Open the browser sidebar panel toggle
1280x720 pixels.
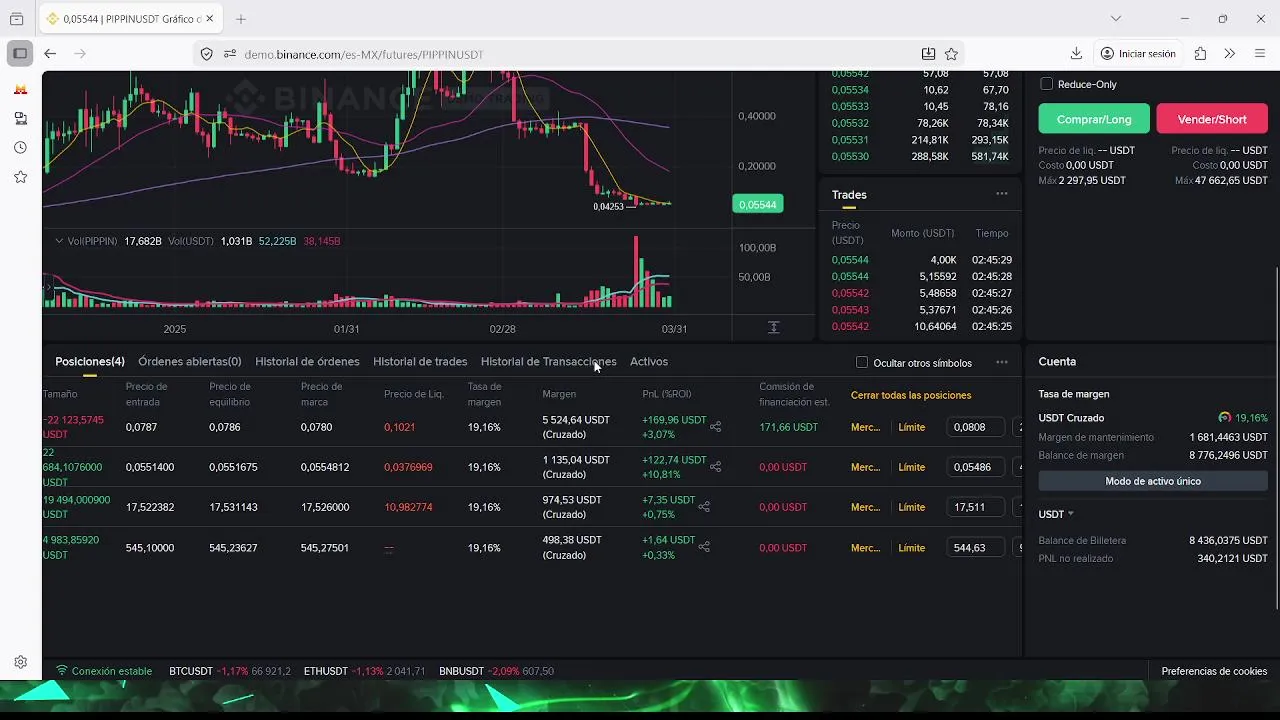tap(20, 54)
